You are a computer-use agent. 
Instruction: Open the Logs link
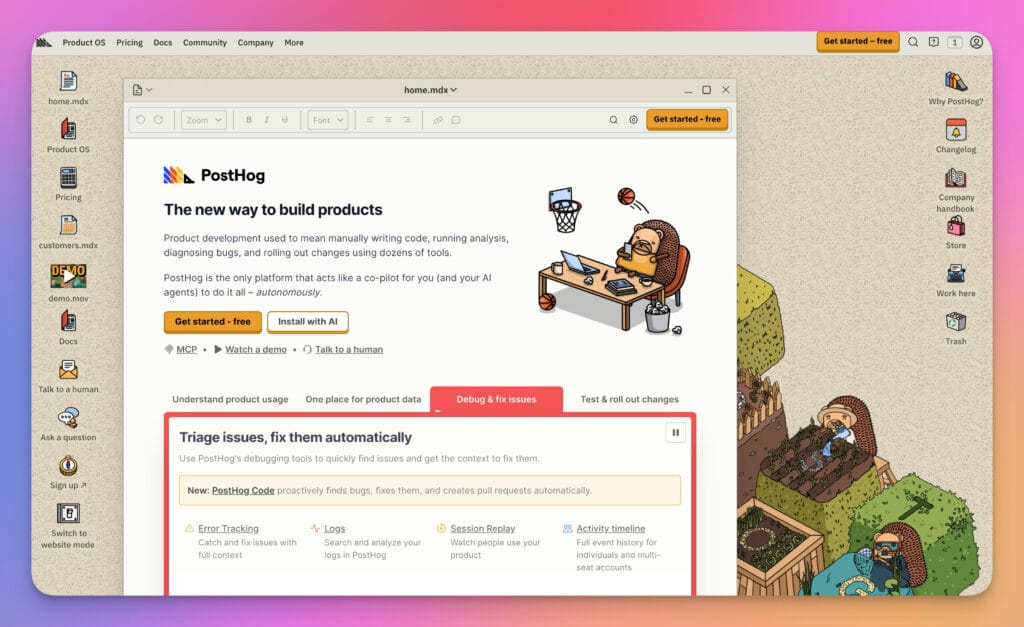(x=334, y=528)
